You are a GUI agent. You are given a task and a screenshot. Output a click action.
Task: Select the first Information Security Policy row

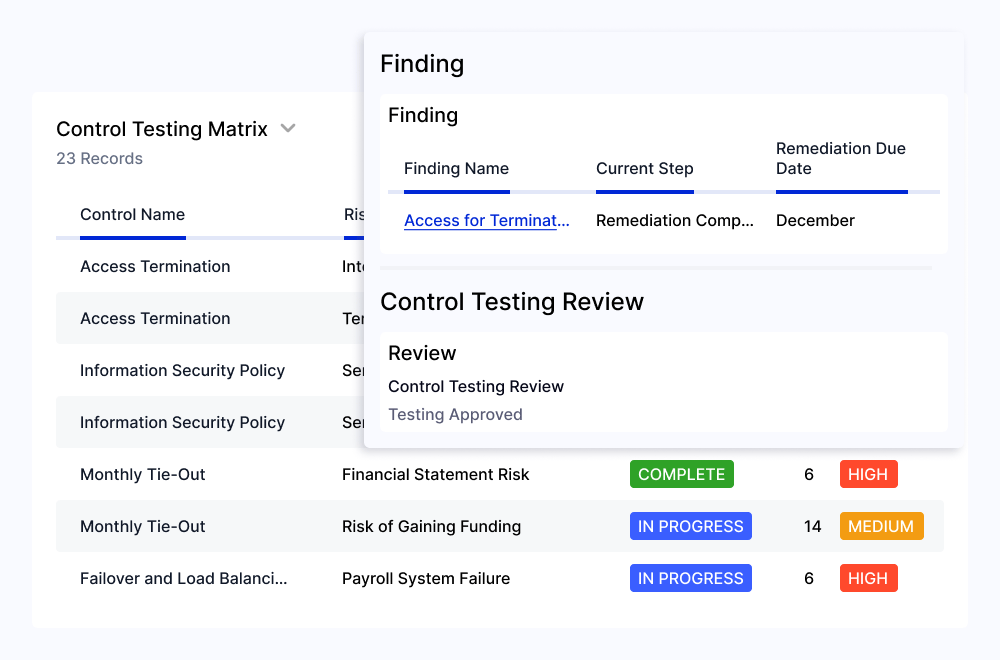pos(210,370)
